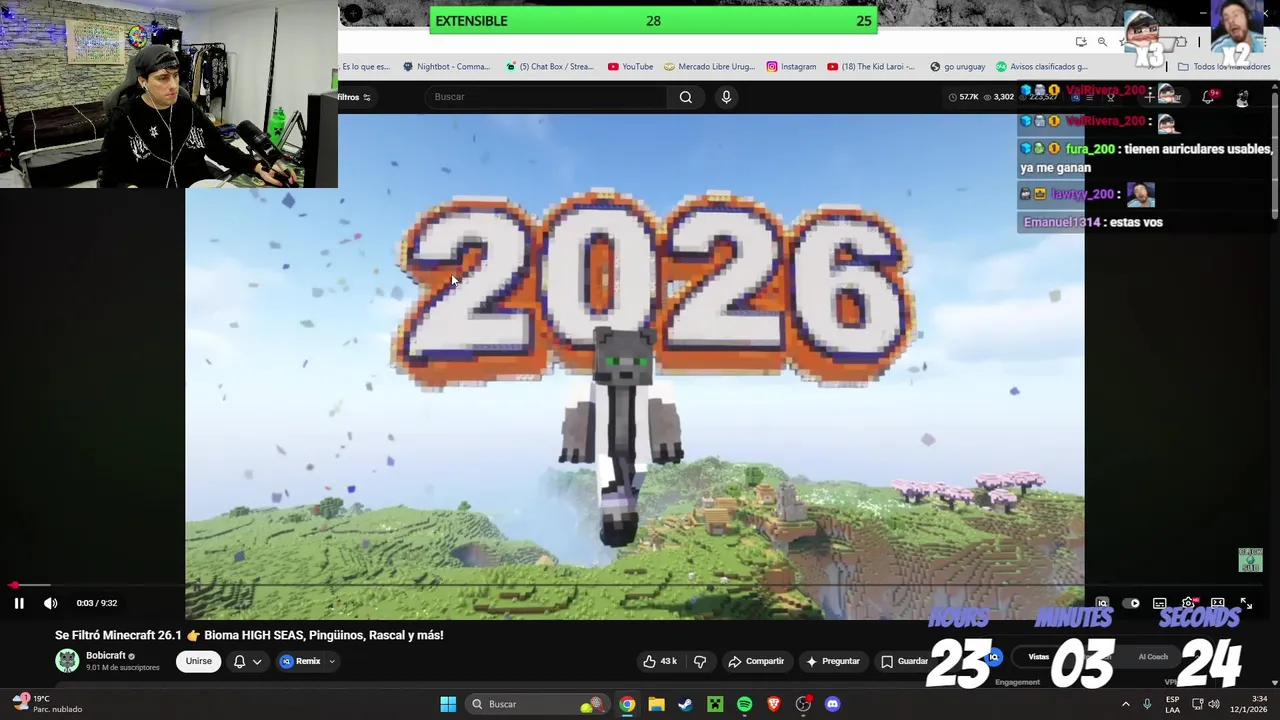Open File Explorer from the taskbar
The height and width of the screenshot is (720, 1280).
click(x=656, y=704)
